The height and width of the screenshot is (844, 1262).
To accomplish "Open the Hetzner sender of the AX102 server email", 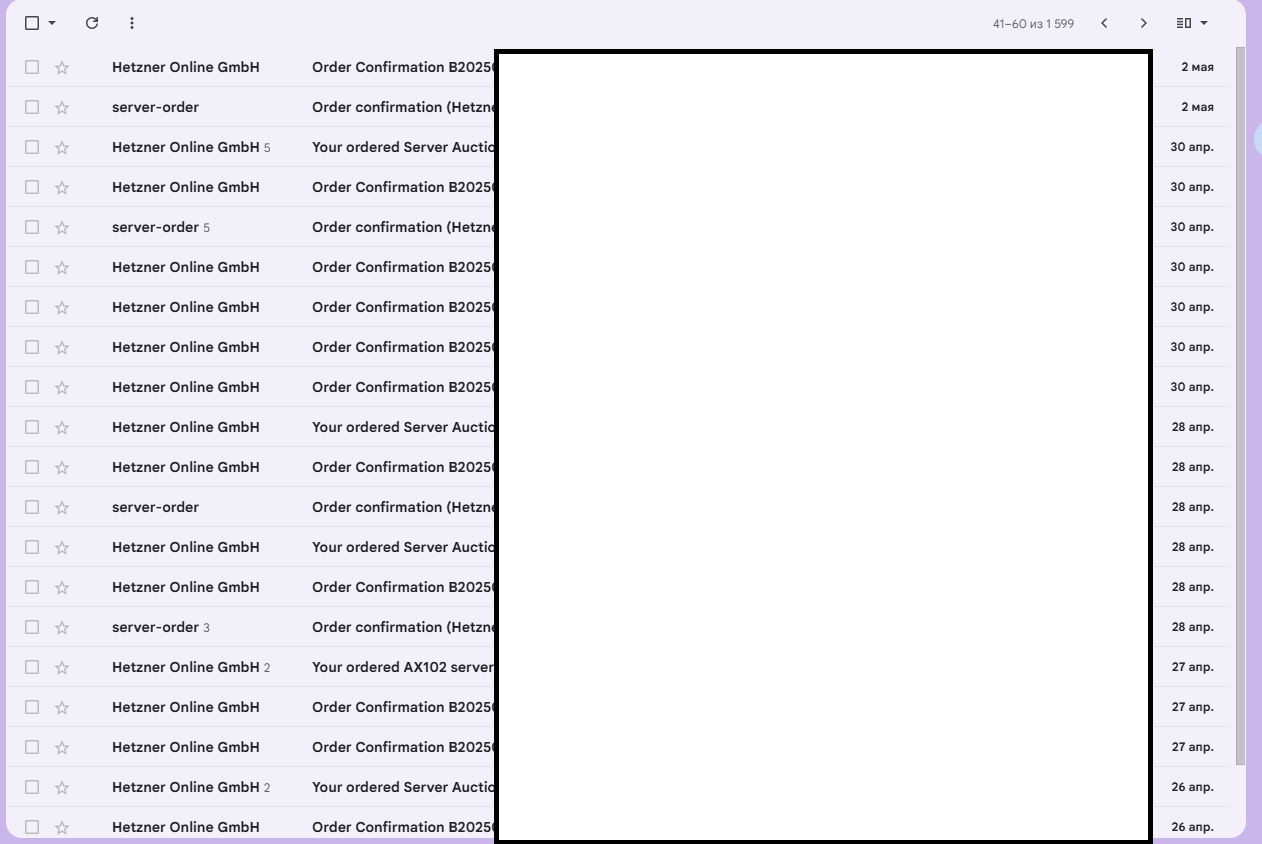I will click(191, 667).
